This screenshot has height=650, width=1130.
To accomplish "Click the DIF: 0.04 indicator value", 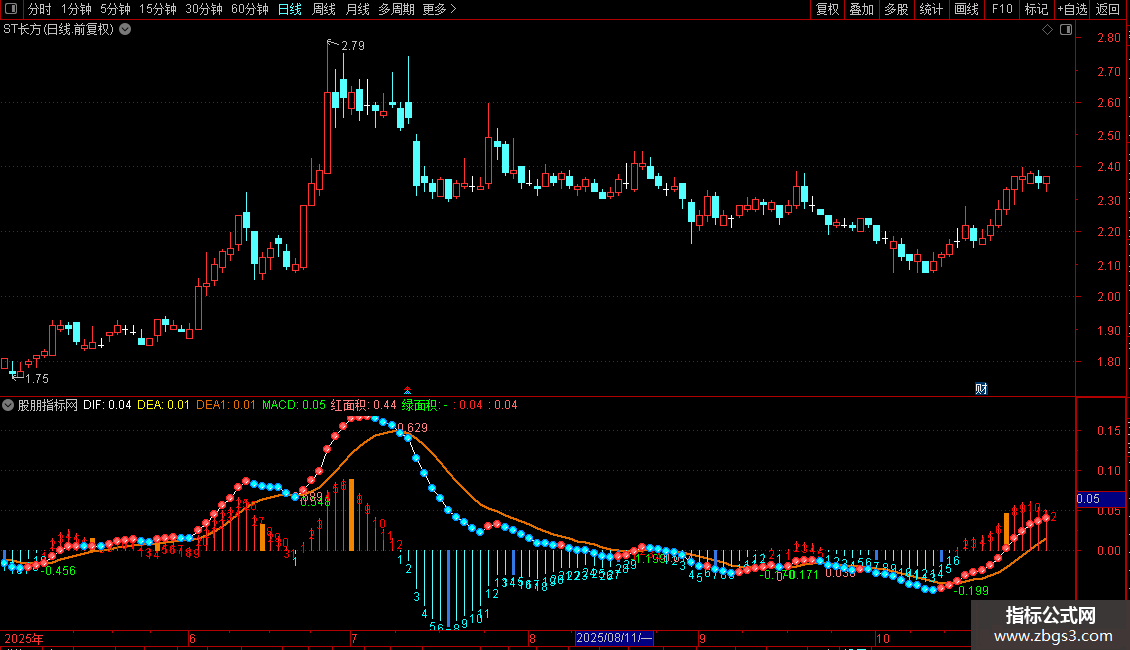I will coord(107,405).
